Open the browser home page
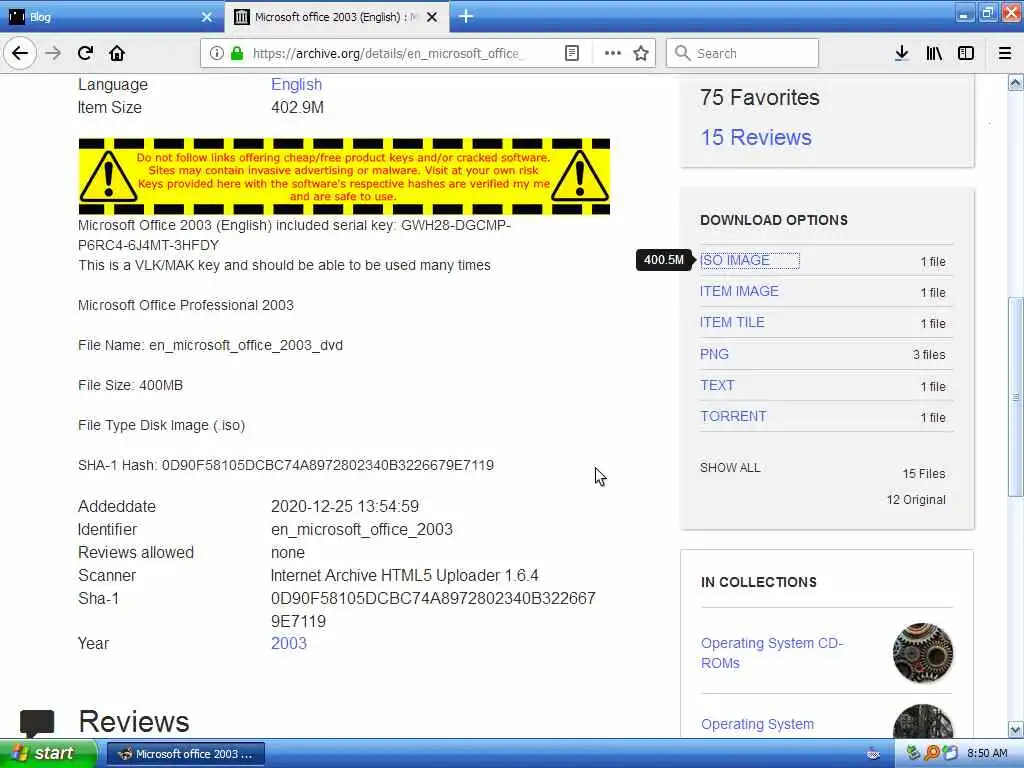This screenshot has height=768, width=1024. tap(117, 53)
